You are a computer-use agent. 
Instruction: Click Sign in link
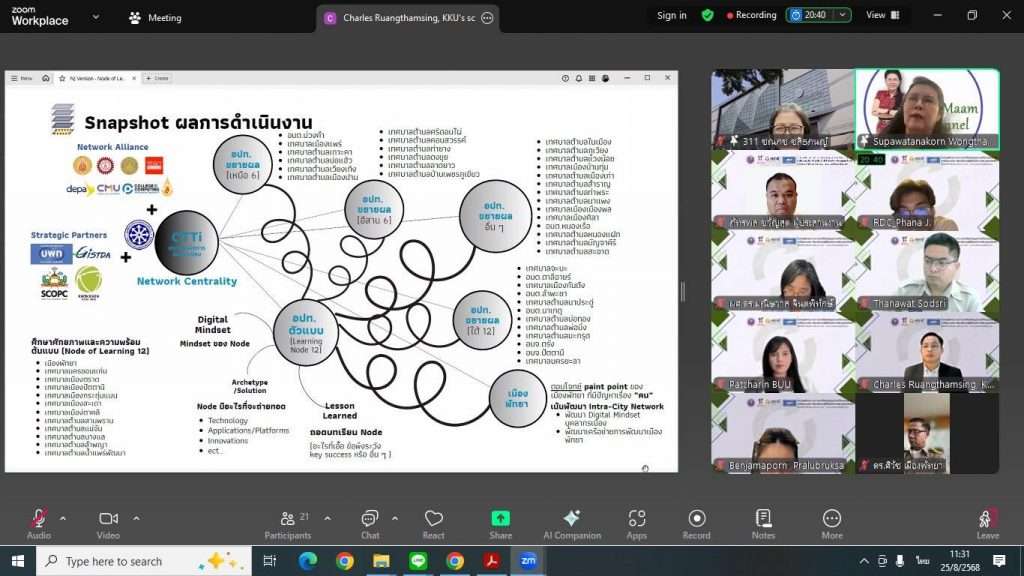(671, 15)
